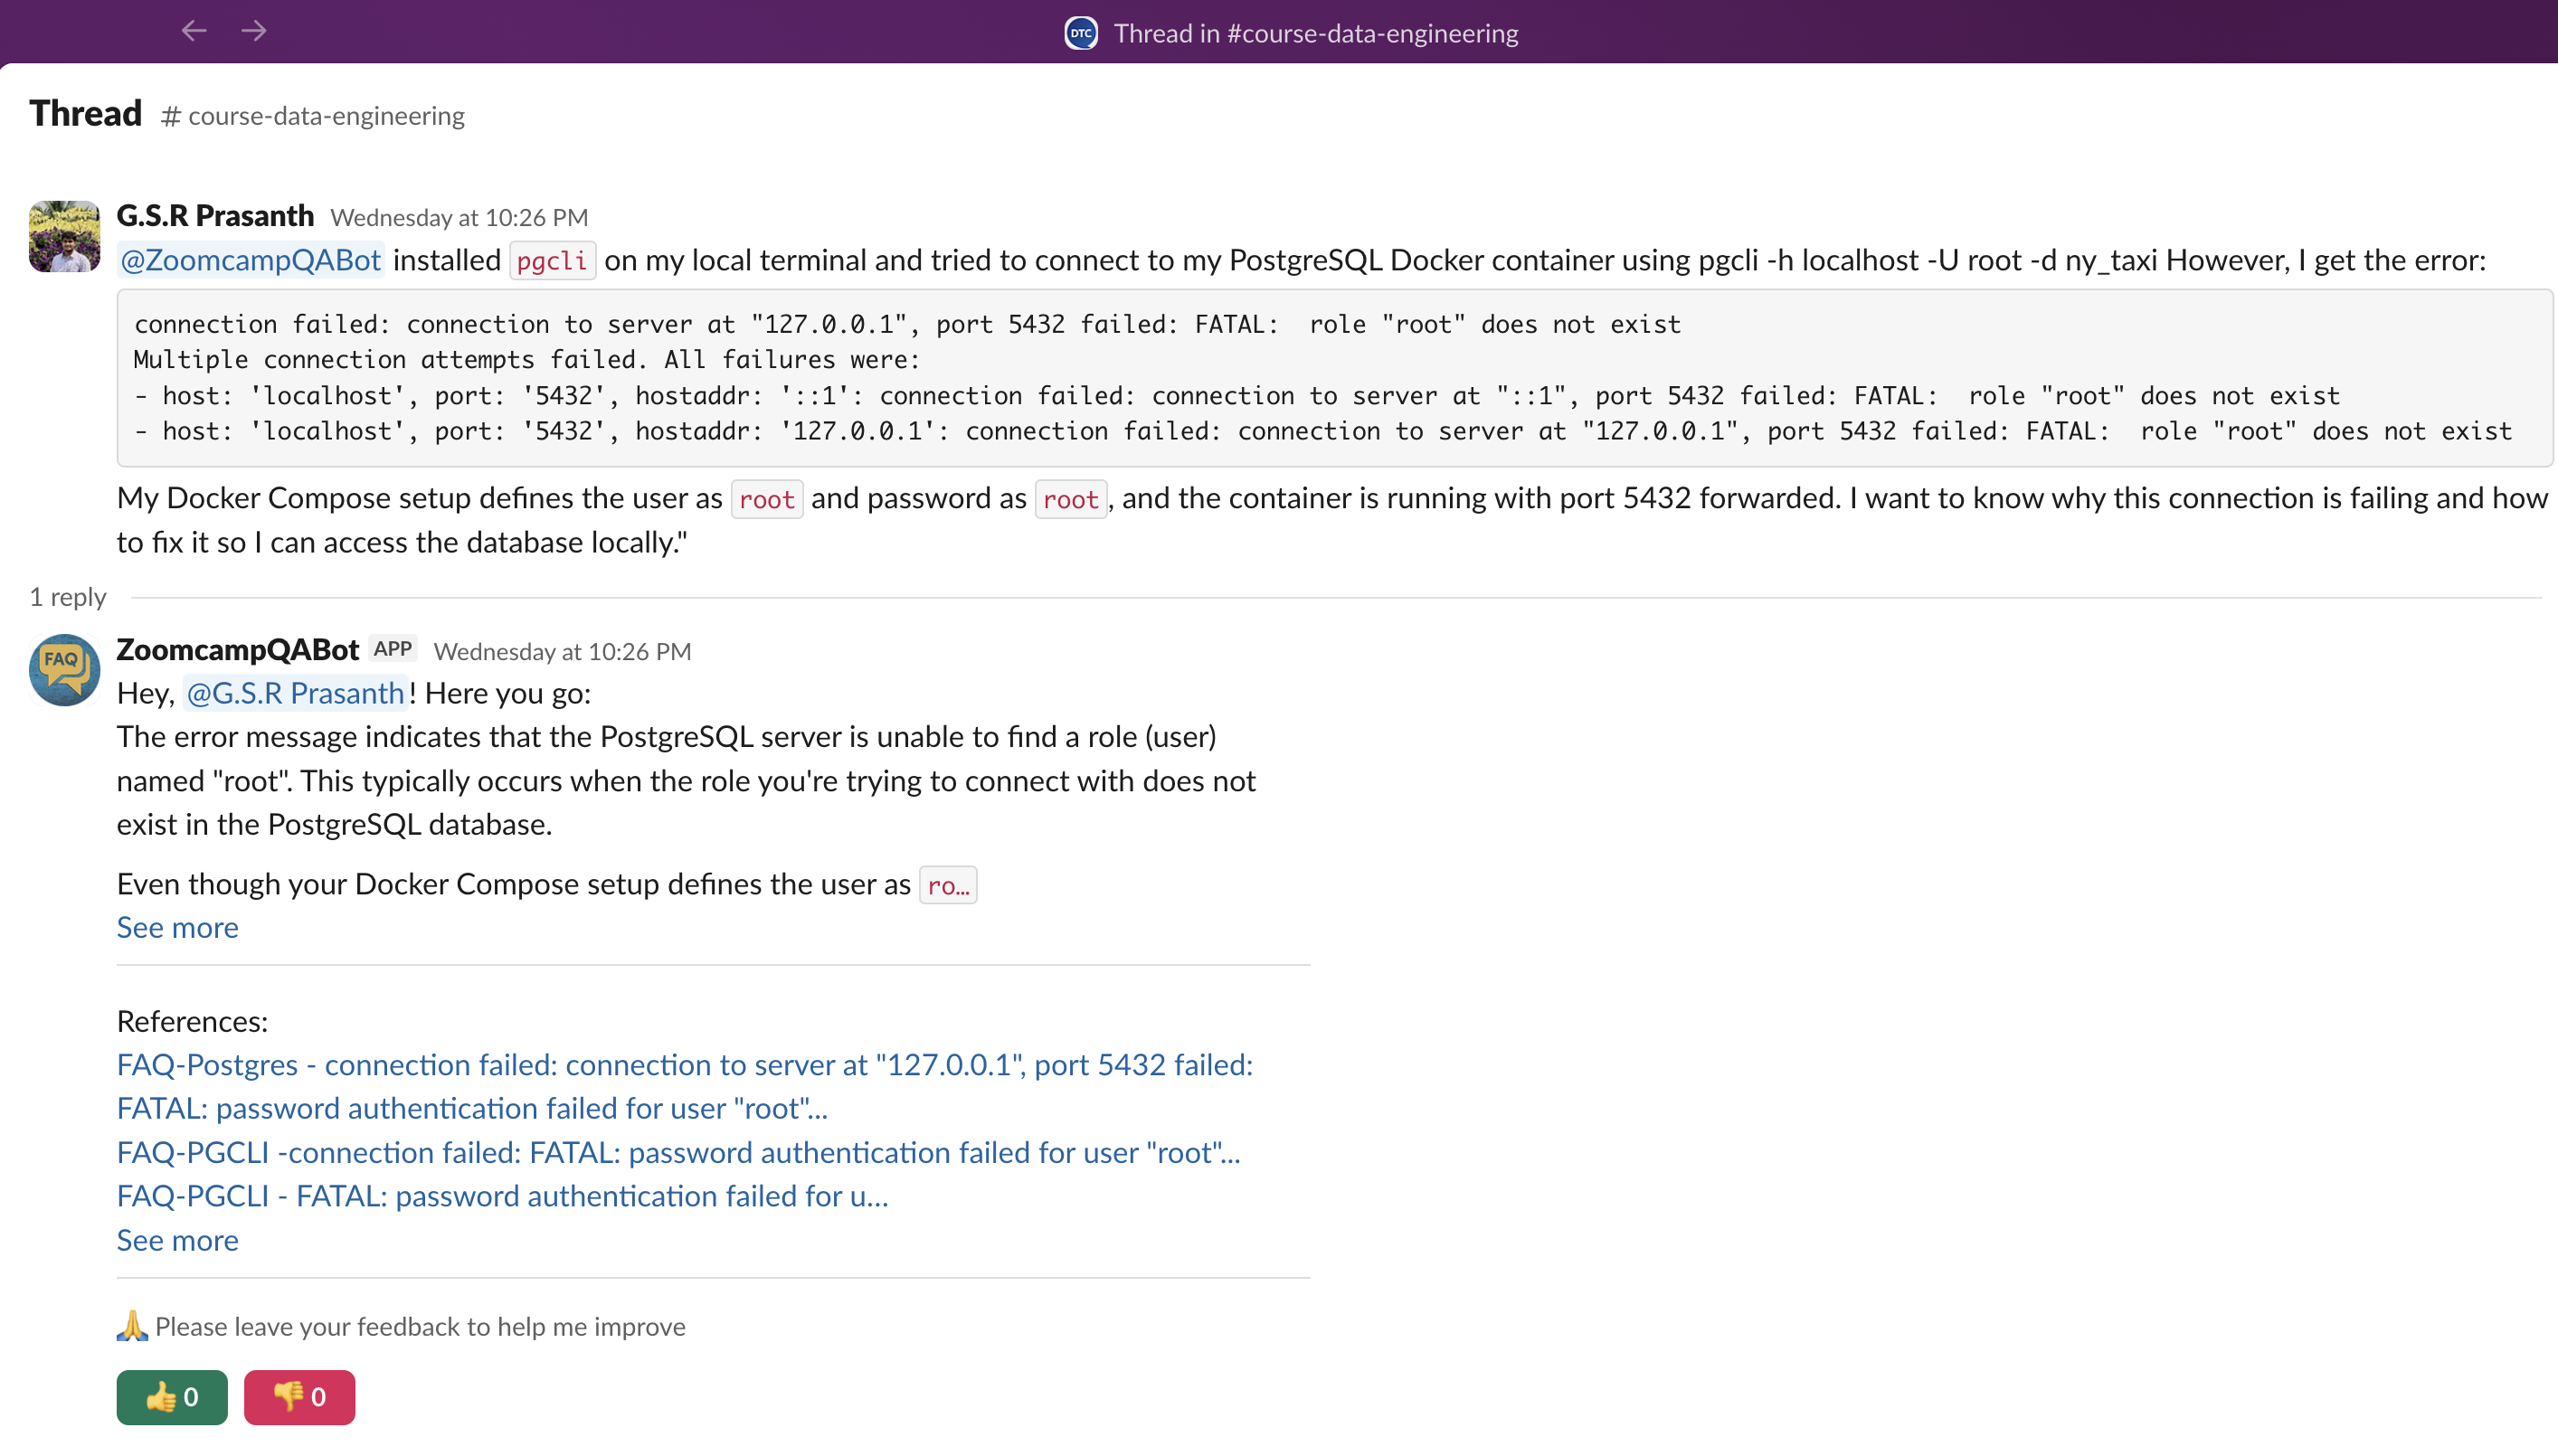Click the back navigation arrow
This screenshot has height=1456, width=2558.
[x=195, y=31]
